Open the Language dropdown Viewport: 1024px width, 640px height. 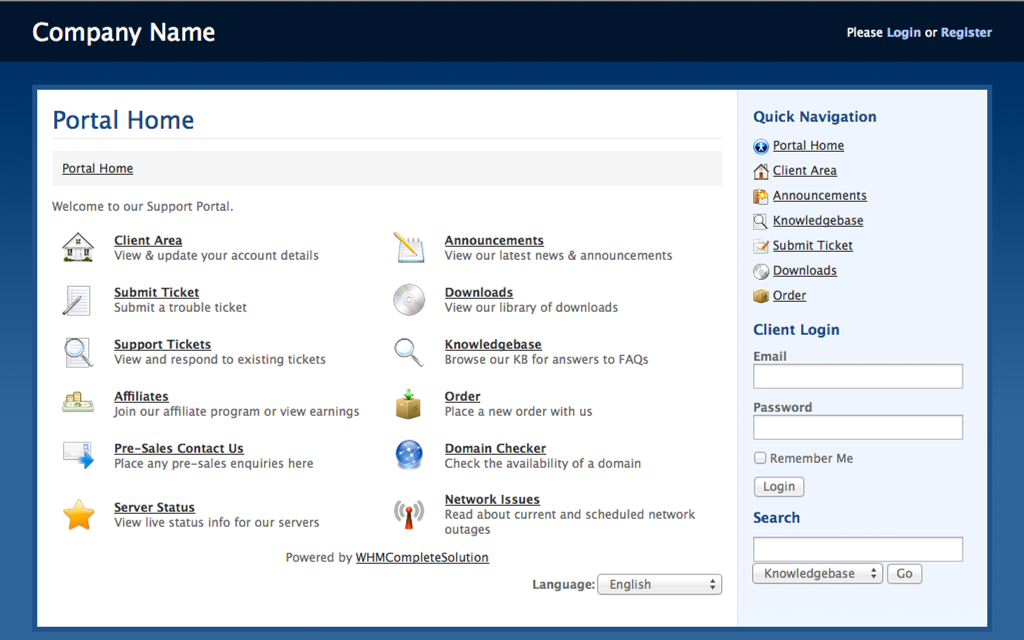(659, 585)
